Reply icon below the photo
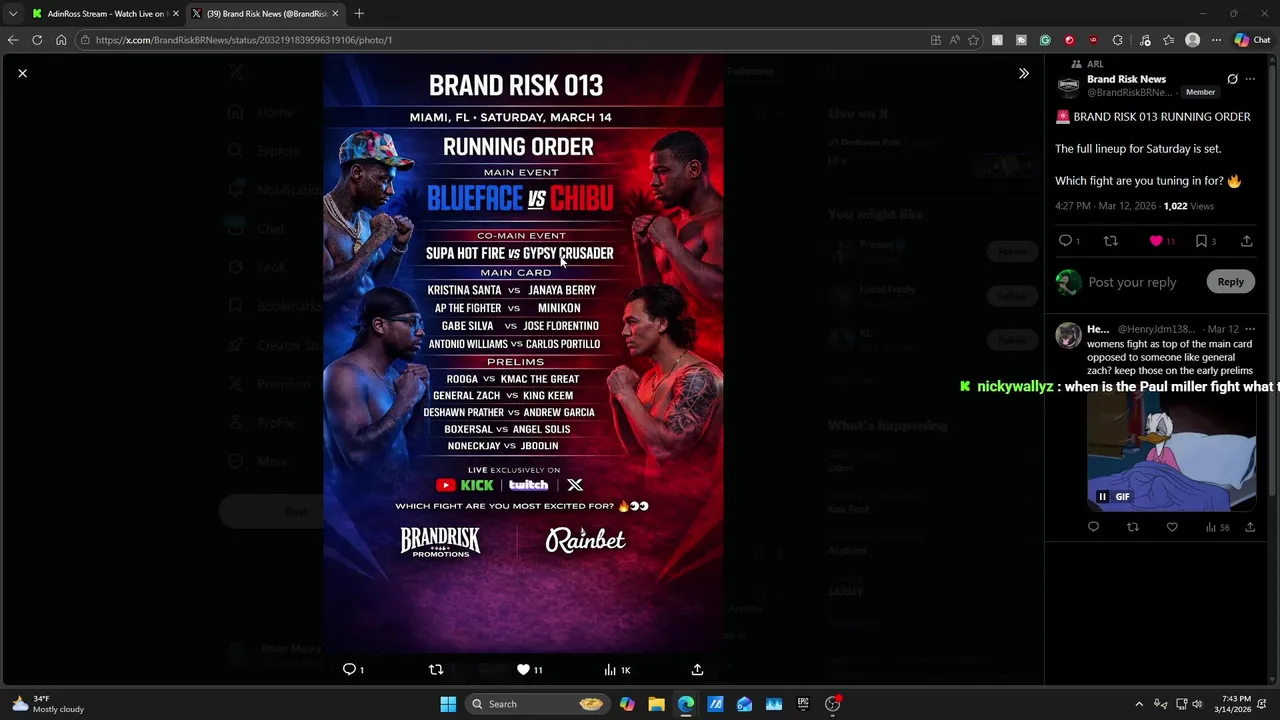The height and width of the screenshot is (720, 1280). [x=349, y=669]
